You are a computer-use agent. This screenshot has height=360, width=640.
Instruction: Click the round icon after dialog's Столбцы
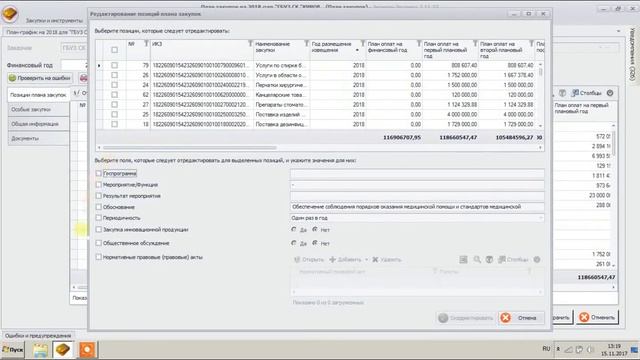click(537, 260)
